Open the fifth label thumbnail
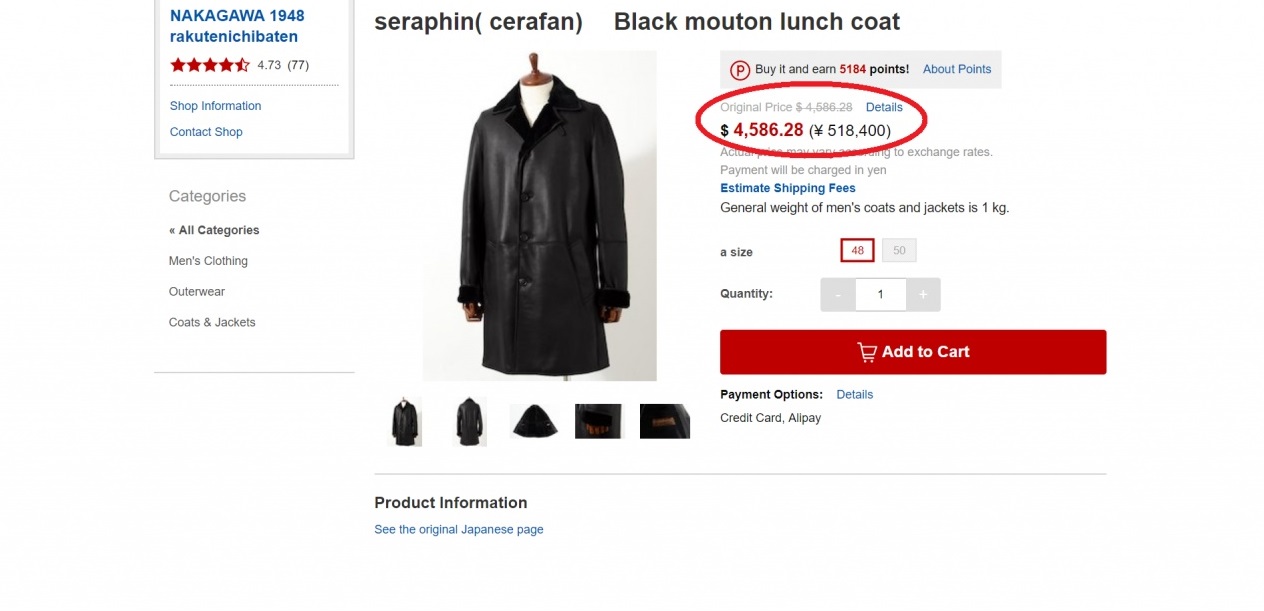This screenshot has height=611, width=1264. pyautogui.click(x=664, y=421)
